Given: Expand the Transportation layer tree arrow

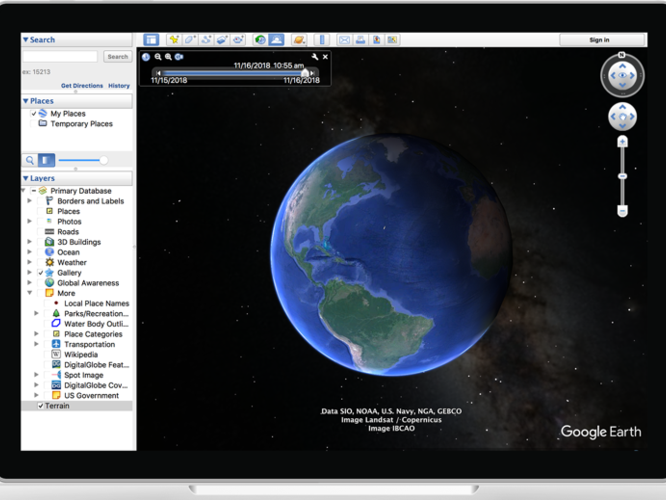Looking at the screenshot, I should [36, 344].
